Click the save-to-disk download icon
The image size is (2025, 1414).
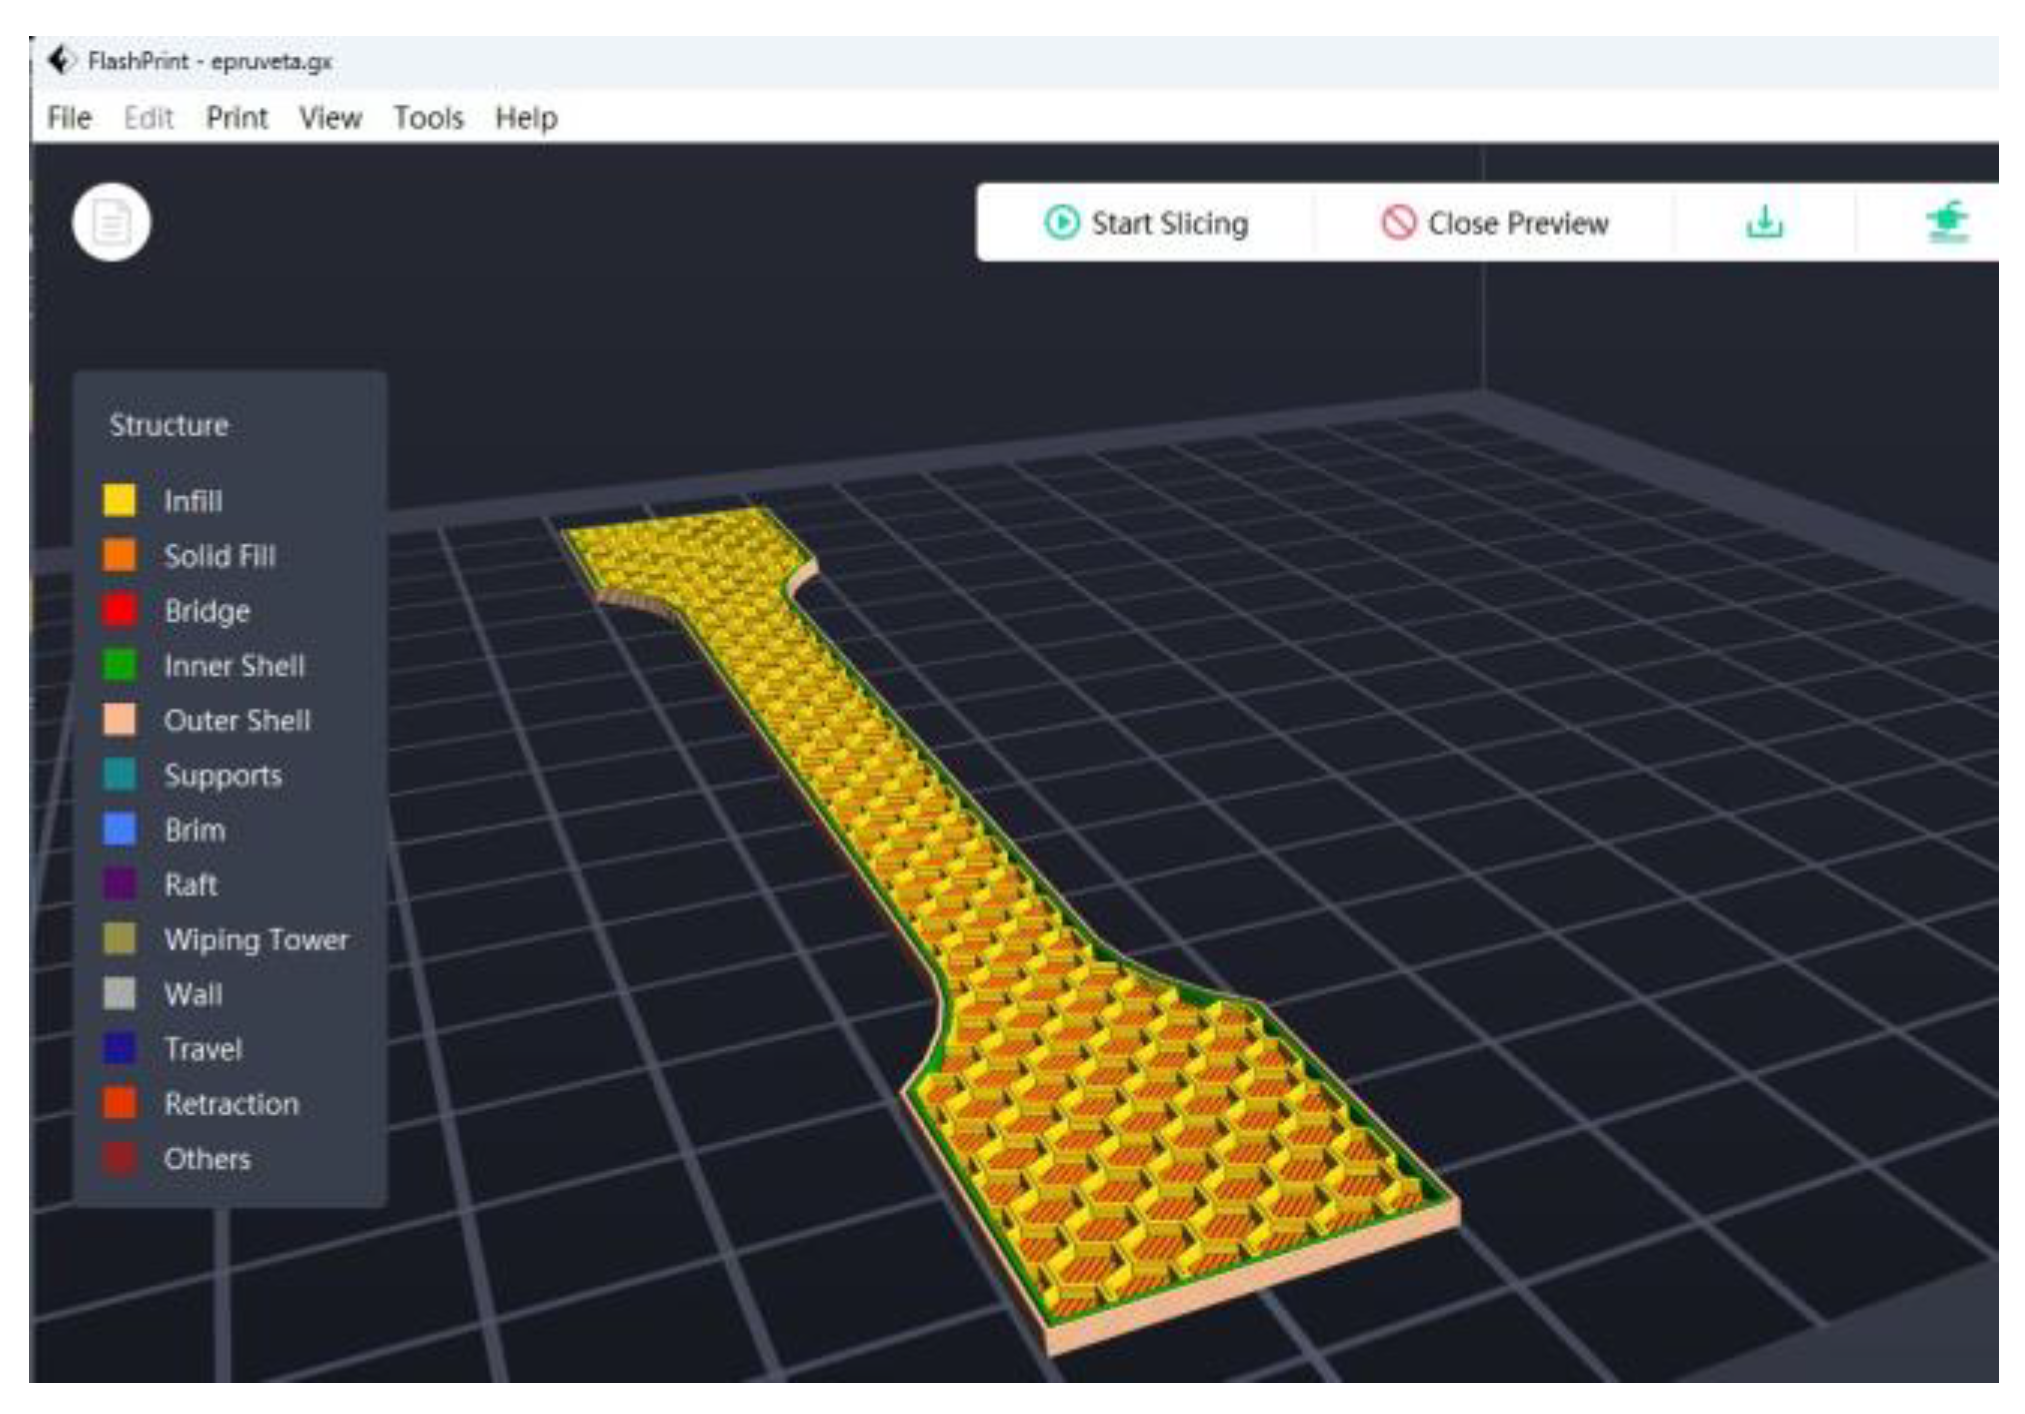[x=1764, y=222]
